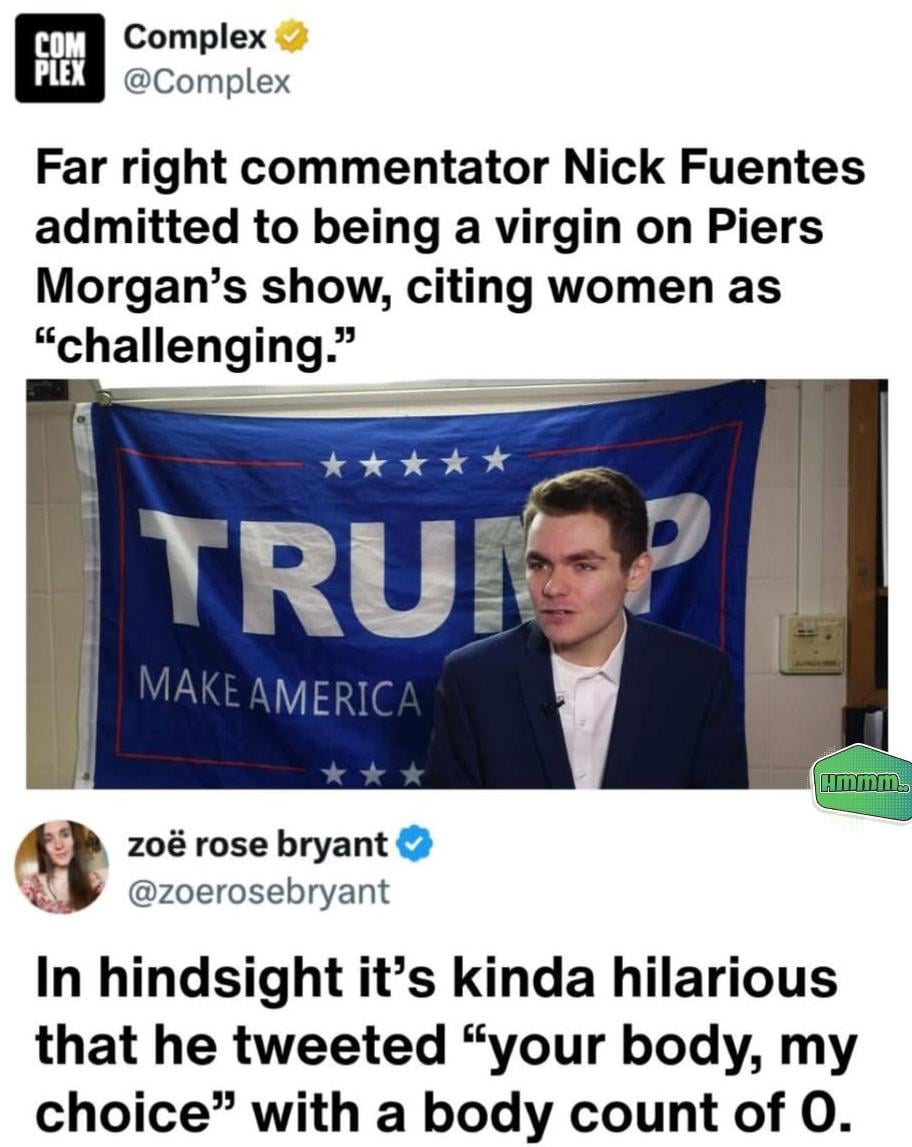Open zoë rose bryant's avatar photo
Viewport: 912px width, 1147px height.
coord(61,867)
